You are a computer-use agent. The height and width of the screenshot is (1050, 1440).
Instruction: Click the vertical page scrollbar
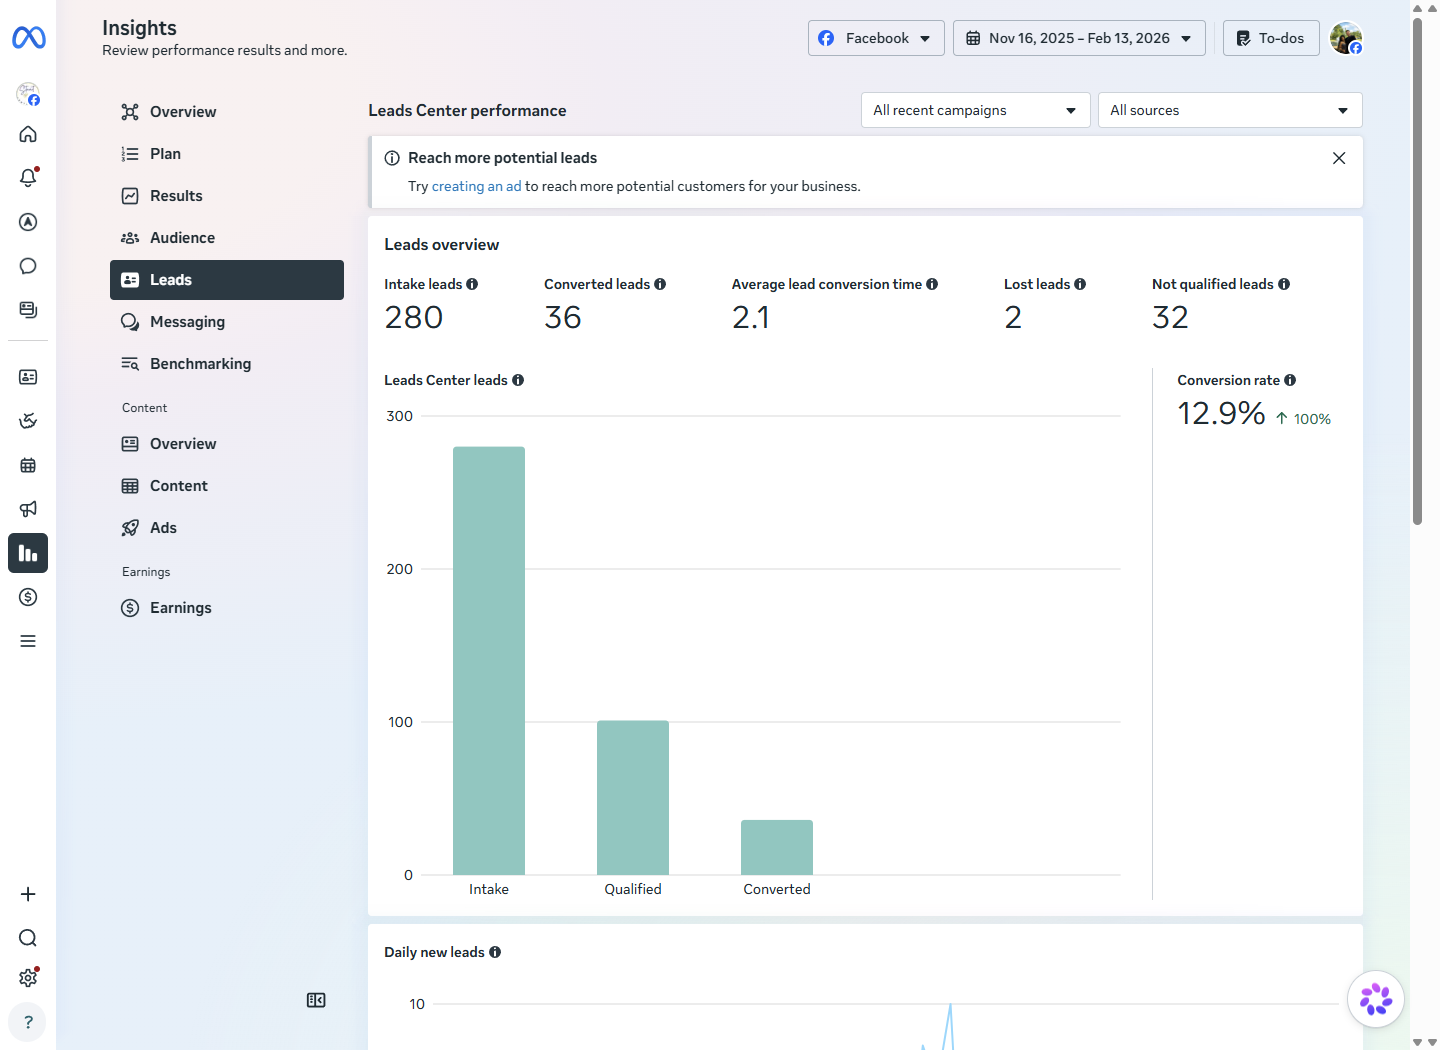point(1417,270)
